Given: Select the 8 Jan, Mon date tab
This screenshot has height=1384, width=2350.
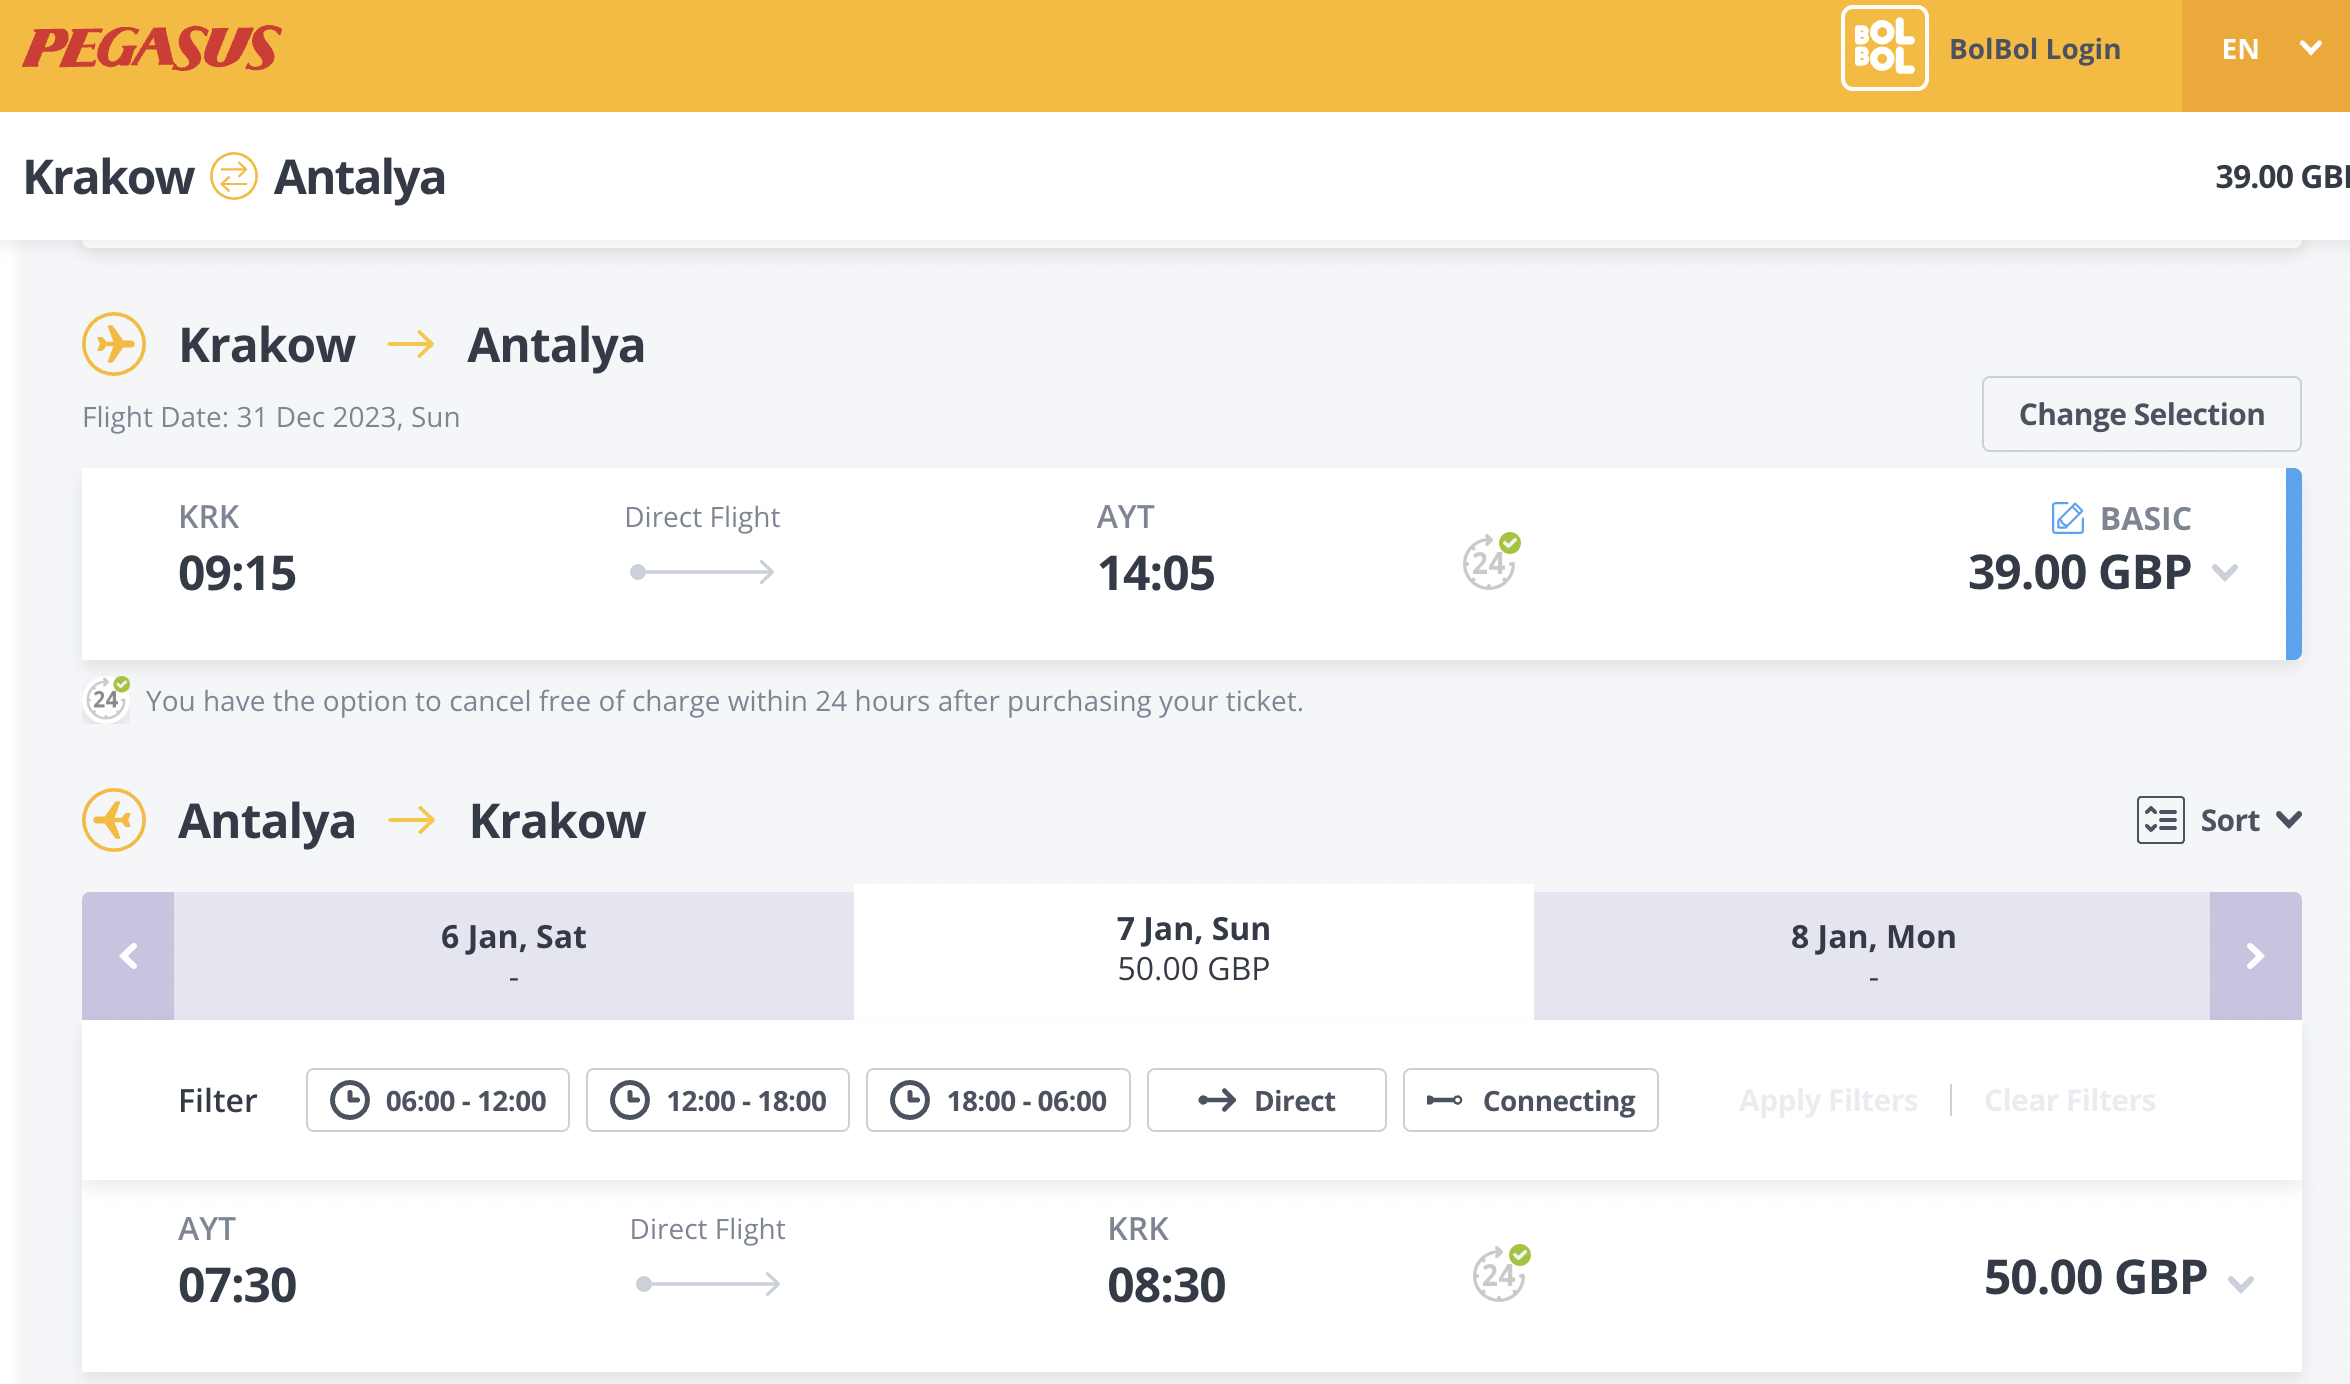Looking at the screenshot, I should click(x=1872, y=956).
